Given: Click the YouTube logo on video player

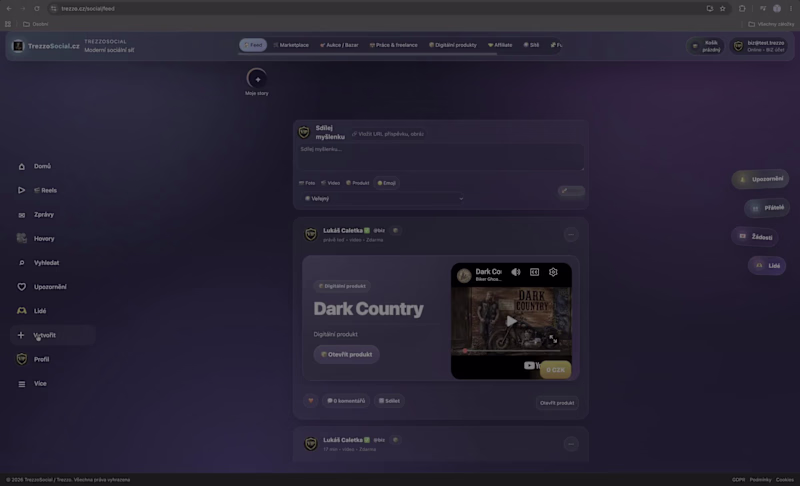Looking at the screenshot, I should tap(531, 365).
